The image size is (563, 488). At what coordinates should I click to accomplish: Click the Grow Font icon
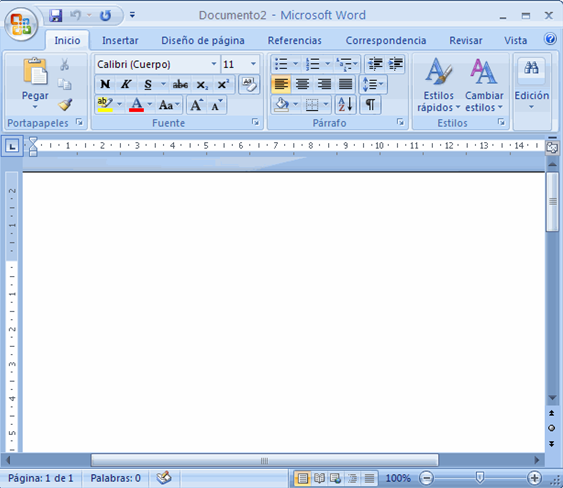(196, 105)
